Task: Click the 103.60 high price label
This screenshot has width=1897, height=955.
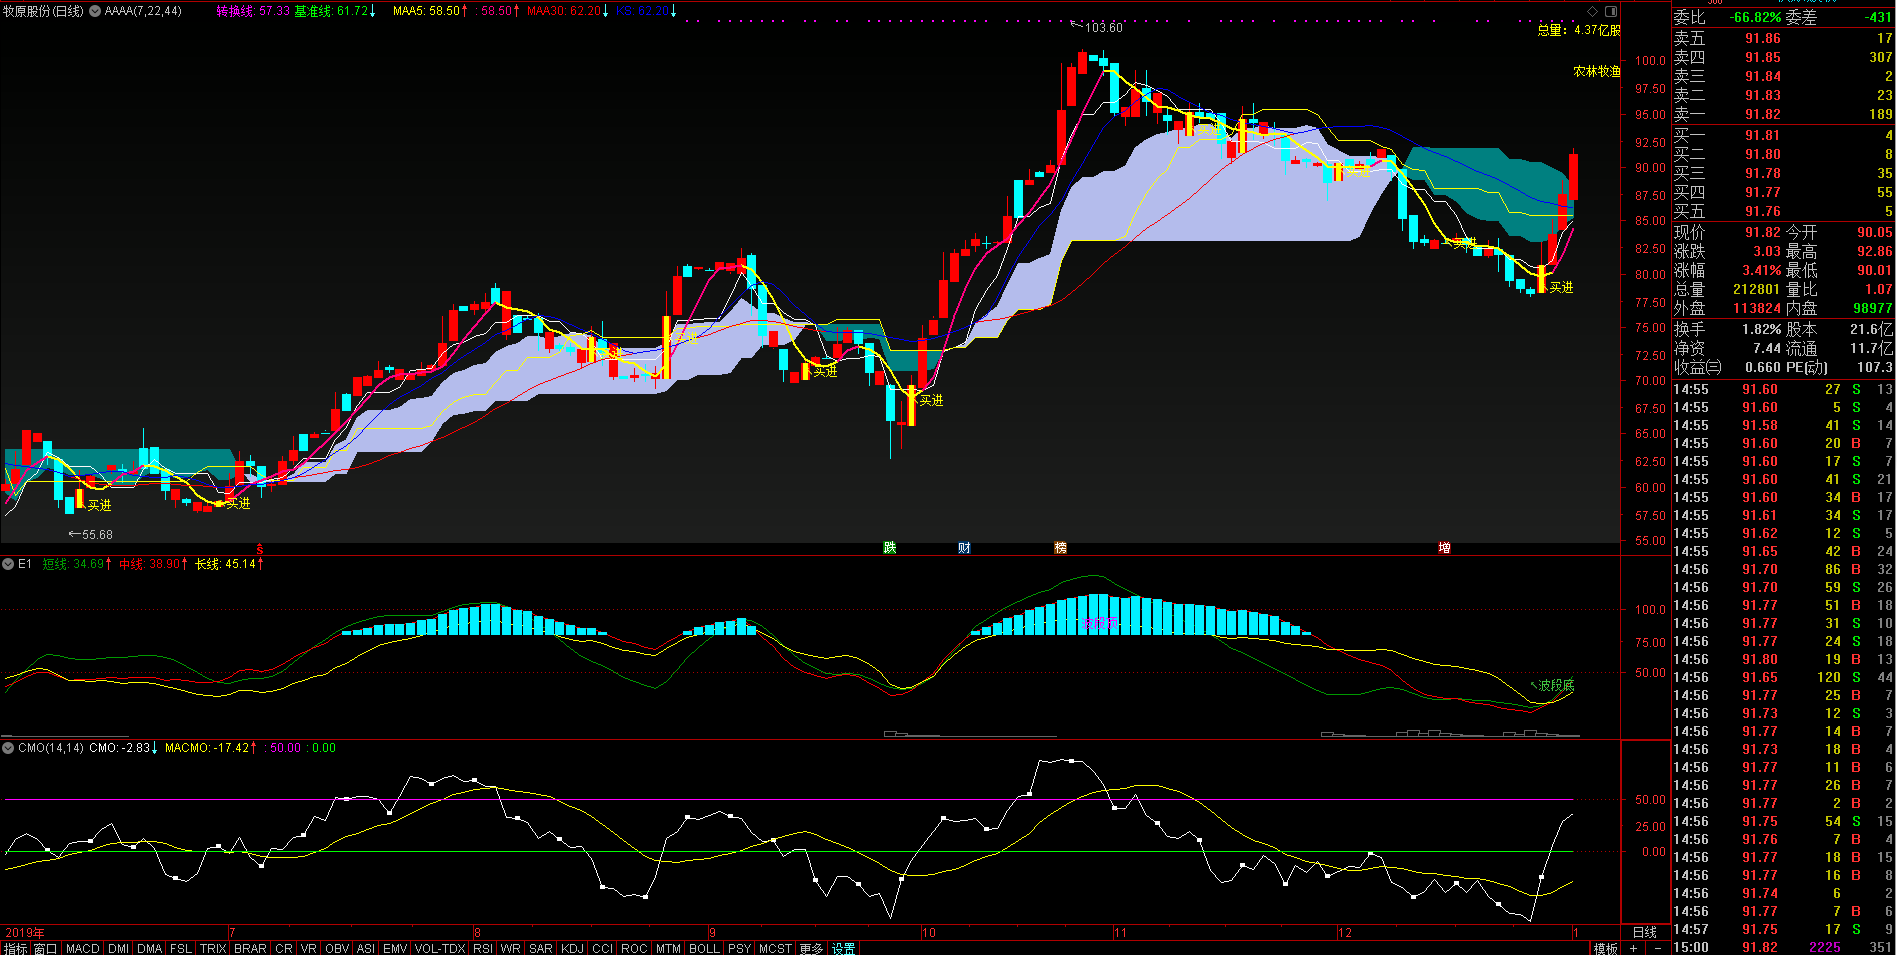Action: click(1104, 27)
